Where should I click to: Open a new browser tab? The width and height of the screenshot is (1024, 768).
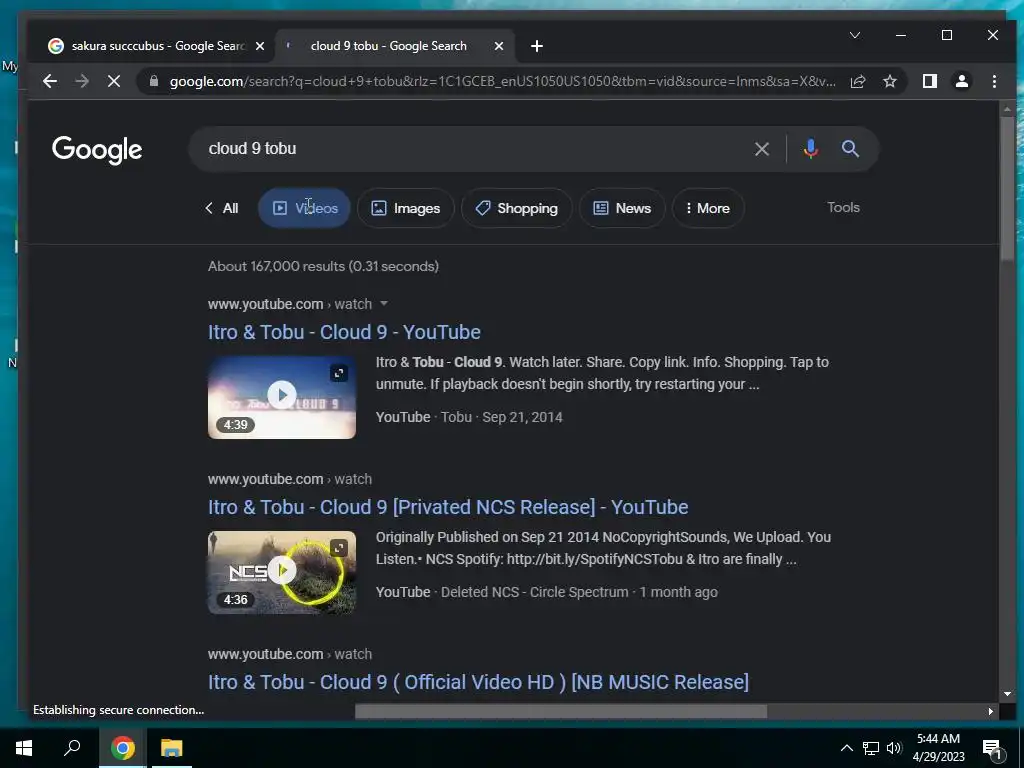[x=537, y=46]
